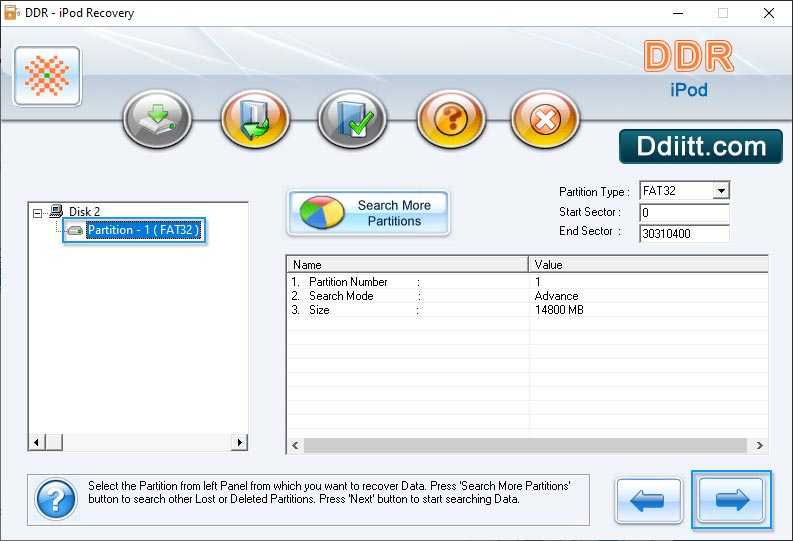Click the load log book icon
793x541 pixels.
[x=254, y=120]
